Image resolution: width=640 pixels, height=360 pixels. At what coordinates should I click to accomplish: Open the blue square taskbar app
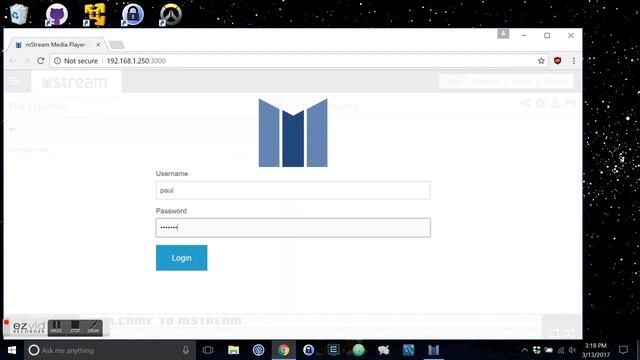(x=408, y=350)
